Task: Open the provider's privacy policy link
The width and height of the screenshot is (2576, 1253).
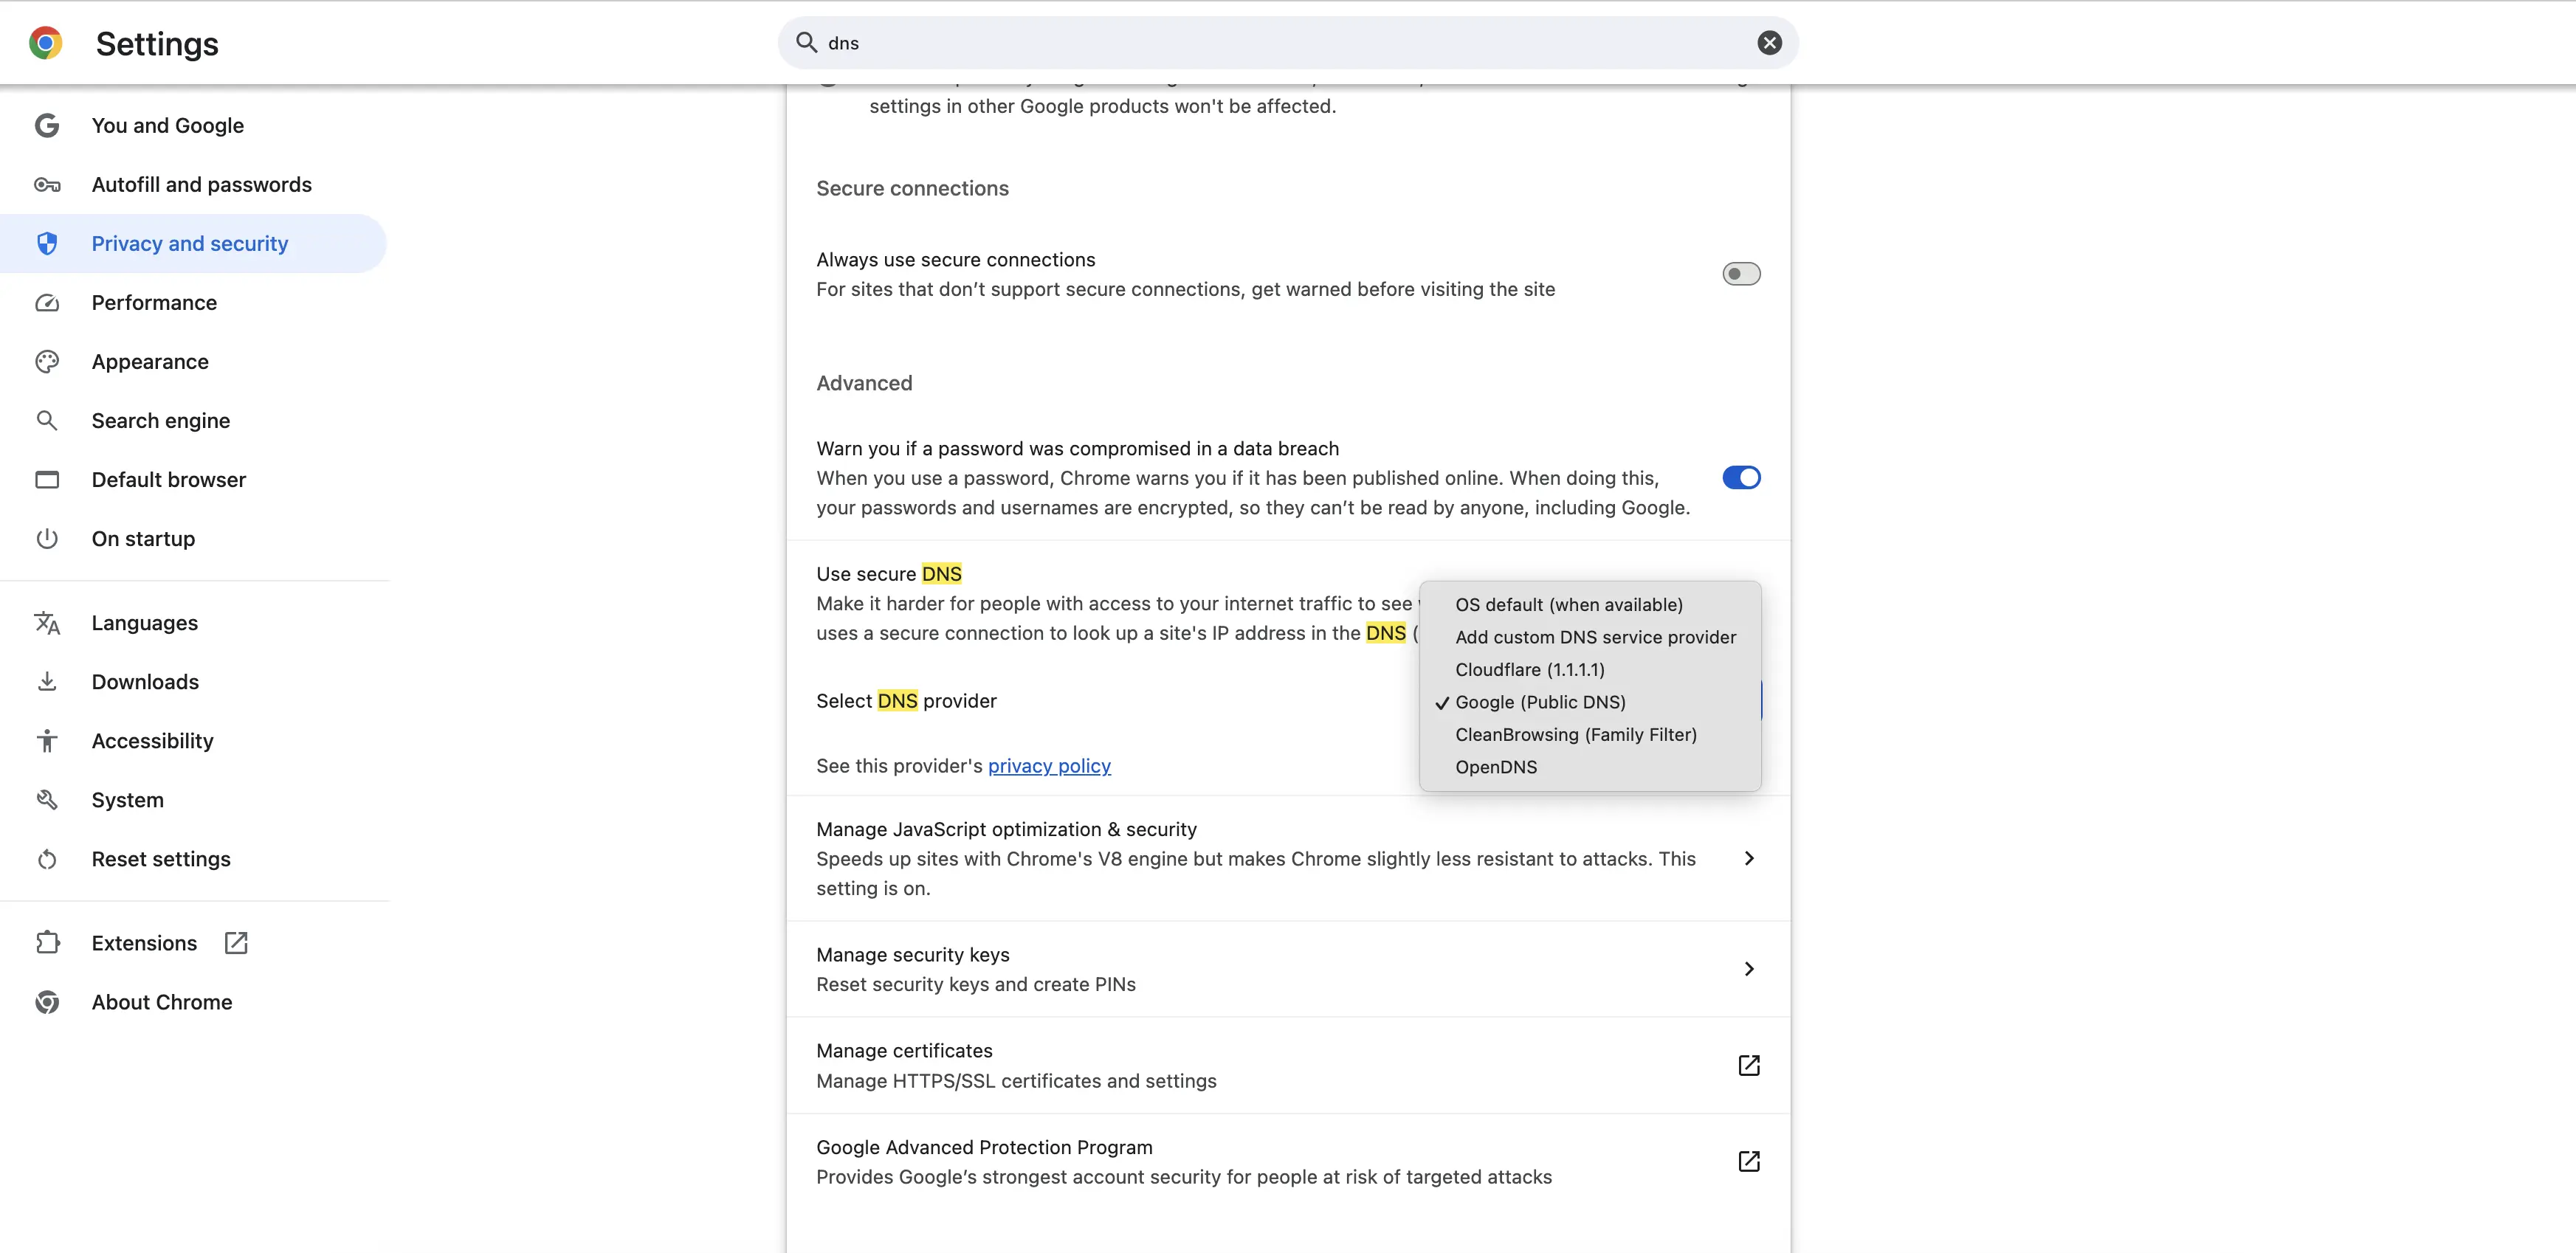Action: (x=1049, y=766)
